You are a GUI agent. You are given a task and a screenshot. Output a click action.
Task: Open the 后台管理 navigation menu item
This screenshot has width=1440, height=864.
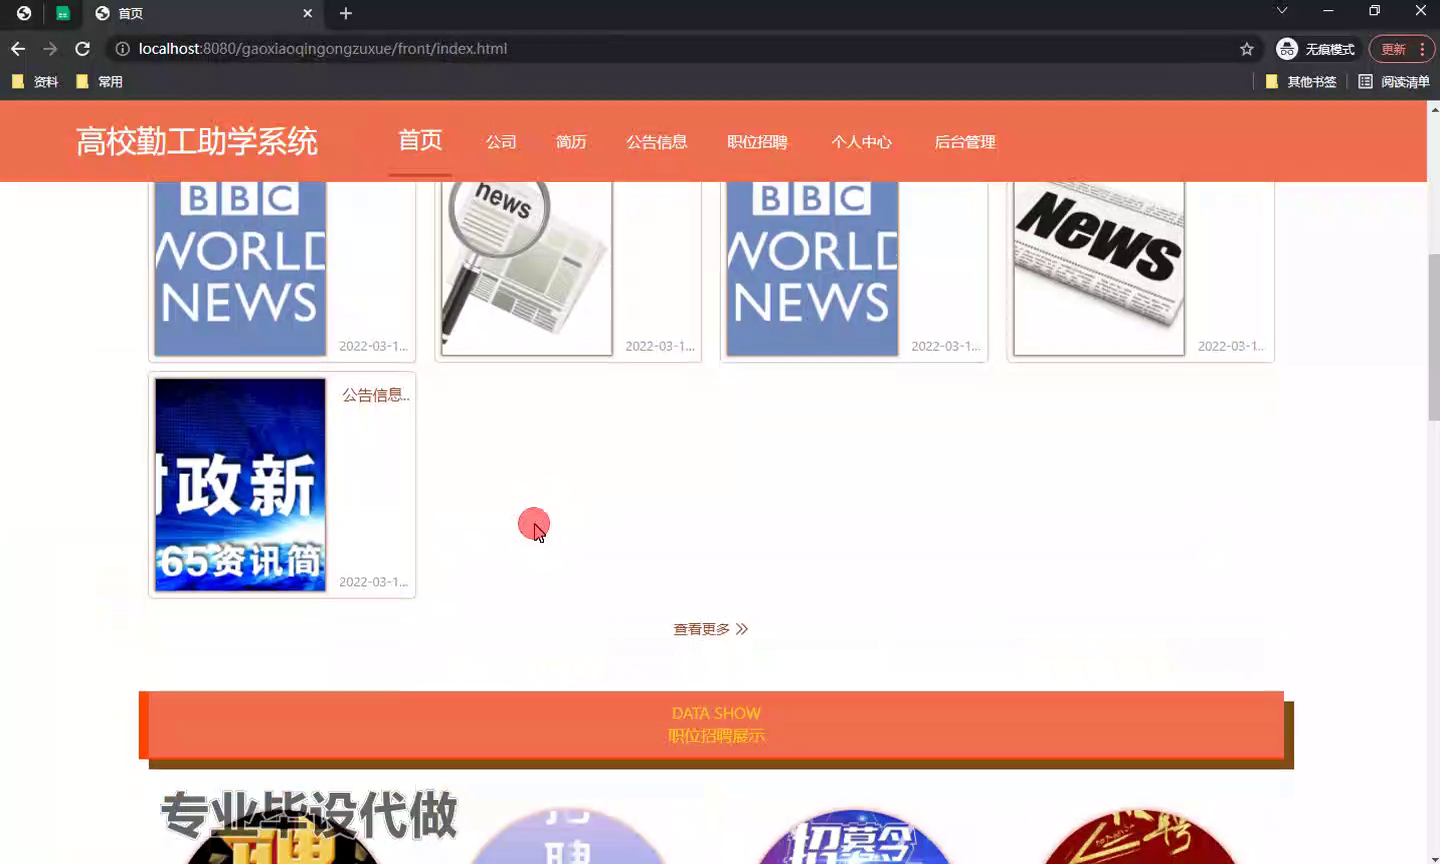coord(965,142)
